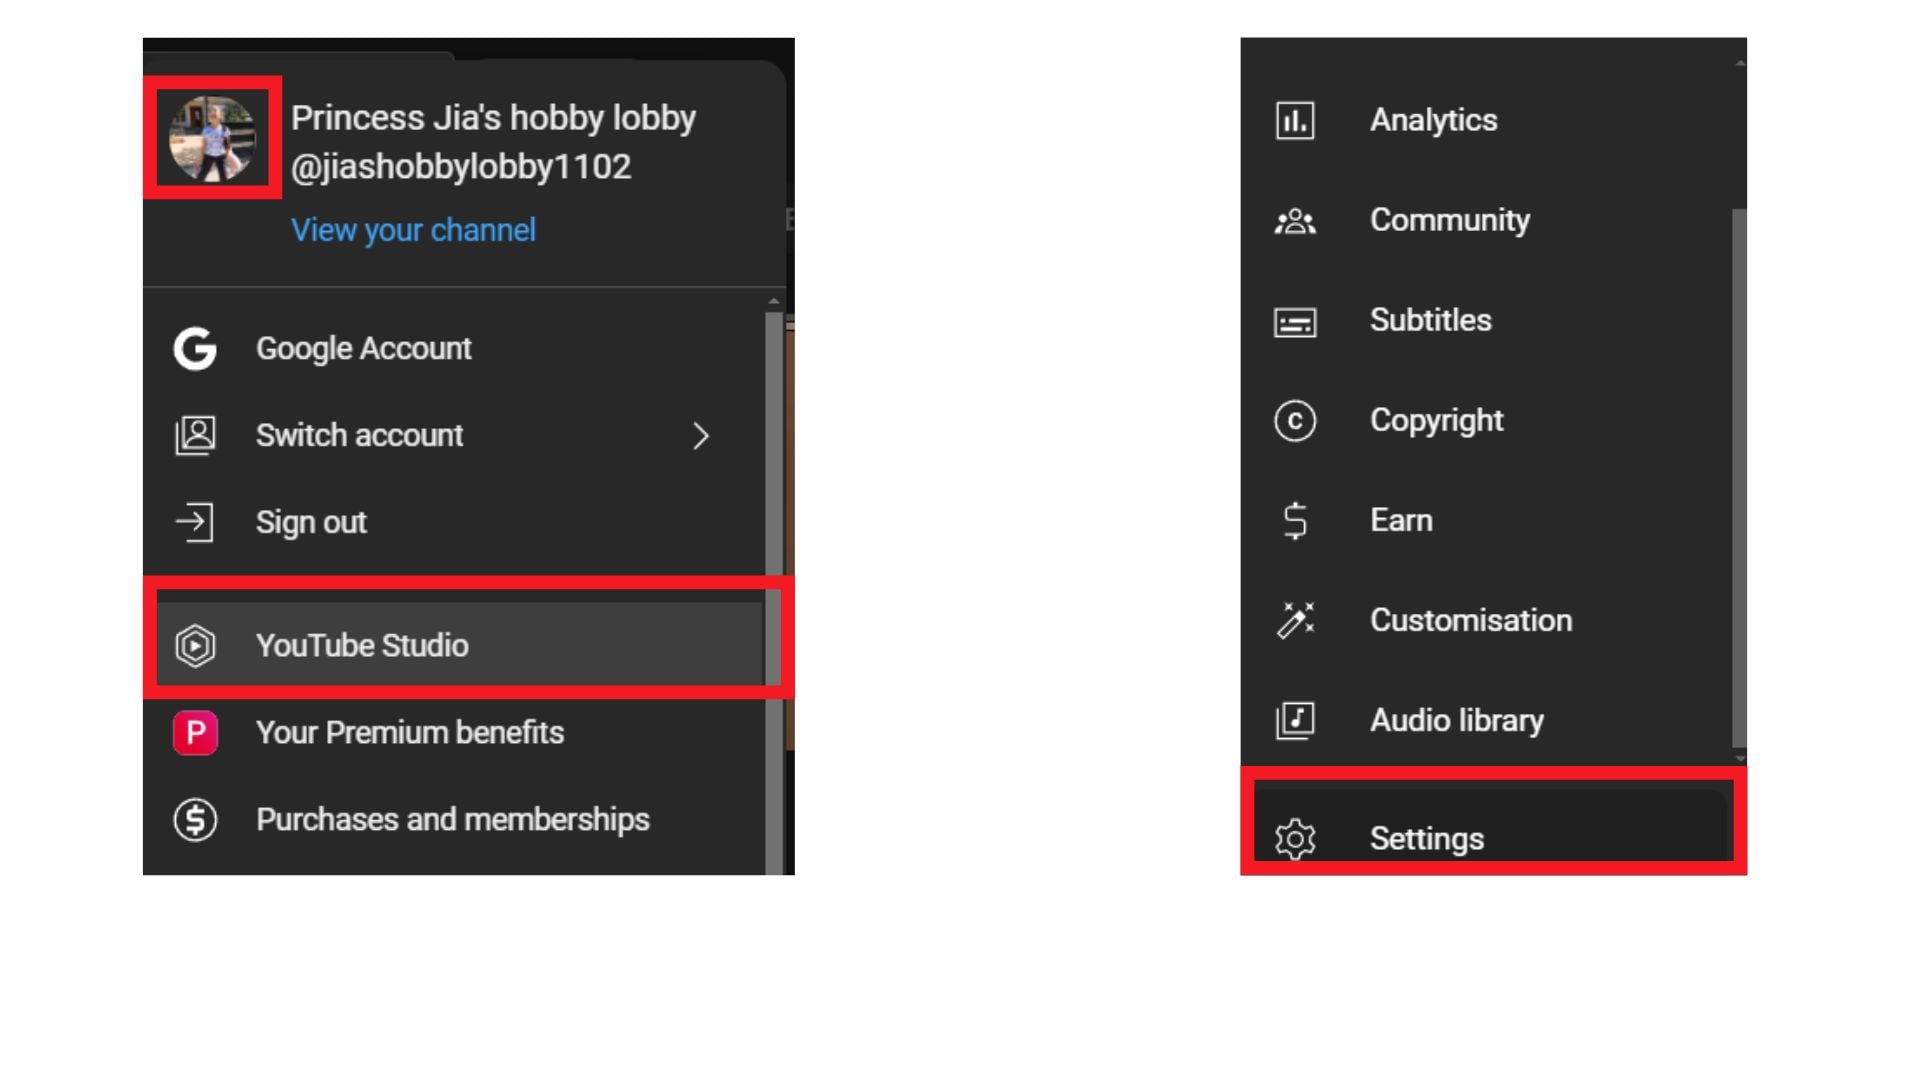Click the Google G logo icon
The image size is (1920, 1080).
(x=195, y=348)
